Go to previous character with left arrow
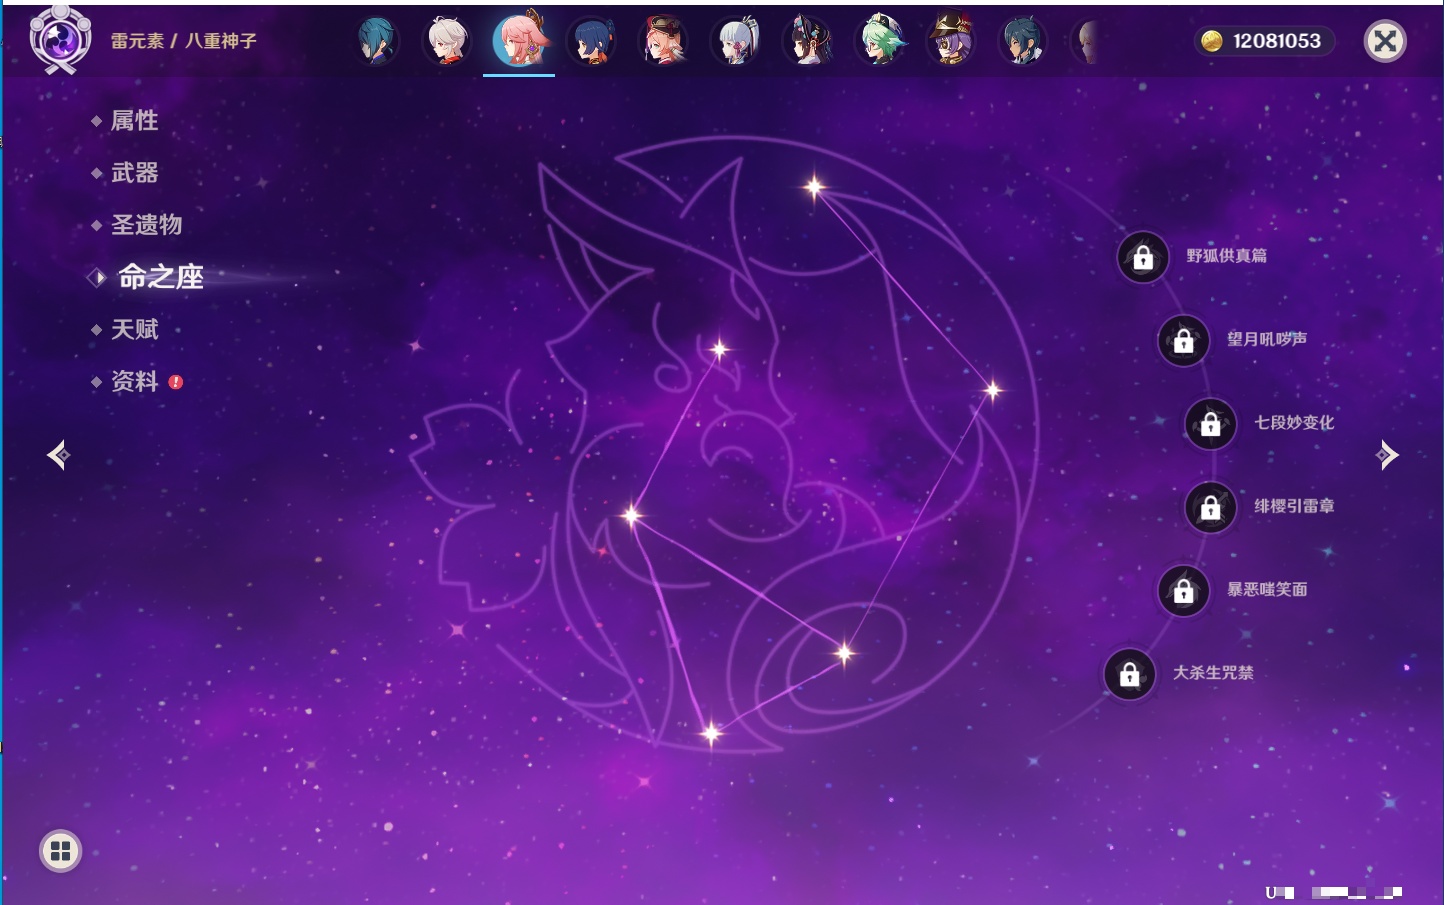The width and height of the screenshot is (1444, 905). 58,455
